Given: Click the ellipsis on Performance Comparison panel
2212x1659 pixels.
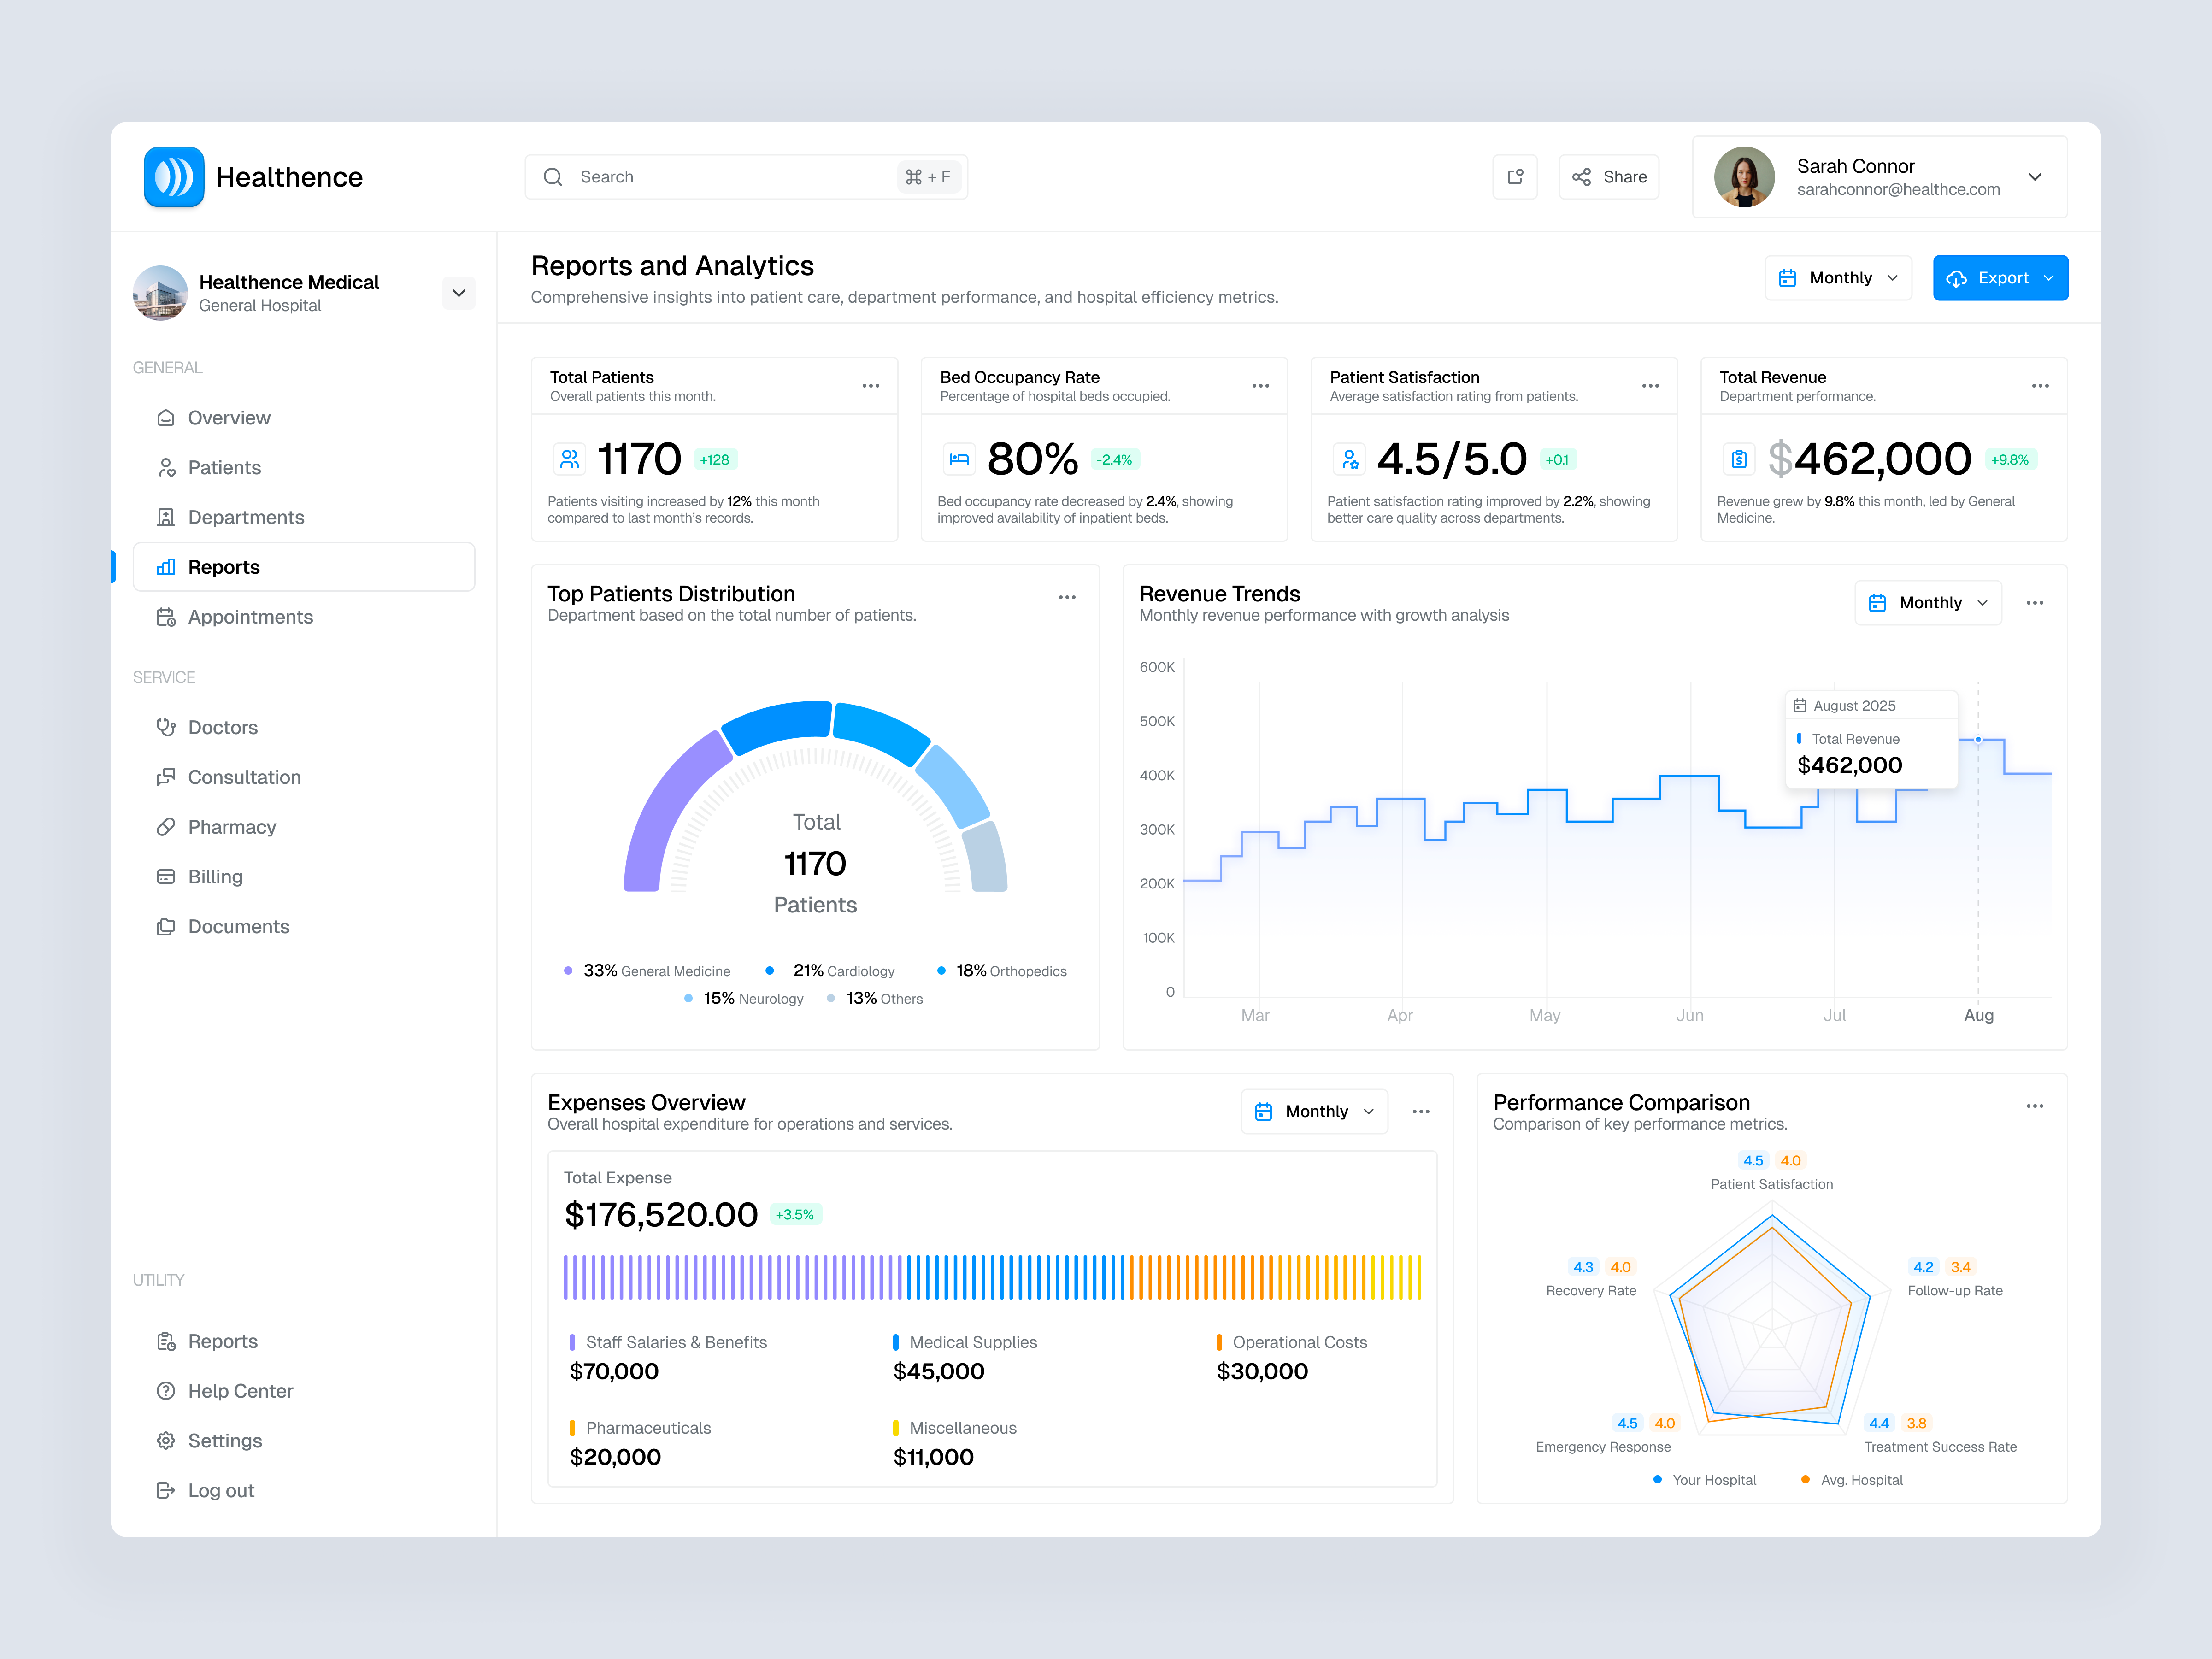Looking at the screenshot, I should point(2035,1105).
